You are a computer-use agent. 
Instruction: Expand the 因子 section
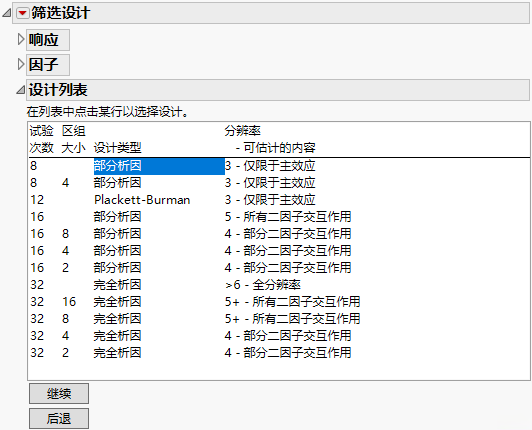coord(21,64)
